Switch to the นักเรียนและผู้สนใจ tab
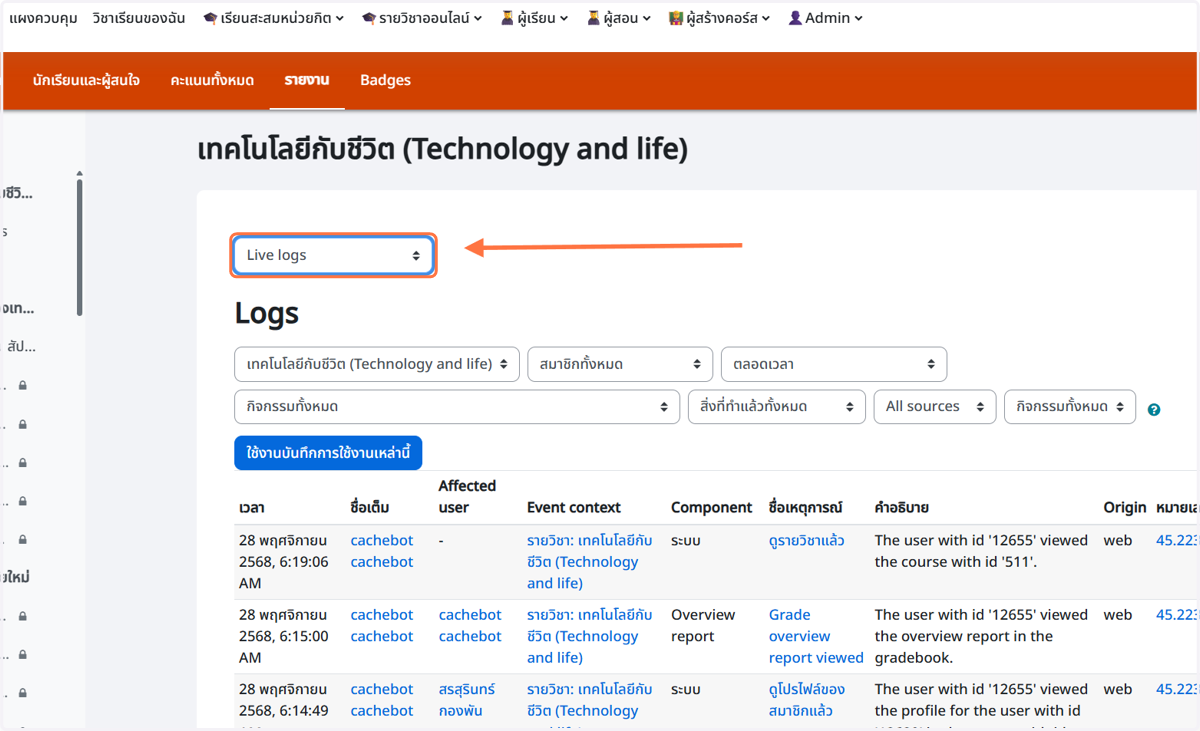The height and width of the screenshot is (731, 1200). [86, 80]
